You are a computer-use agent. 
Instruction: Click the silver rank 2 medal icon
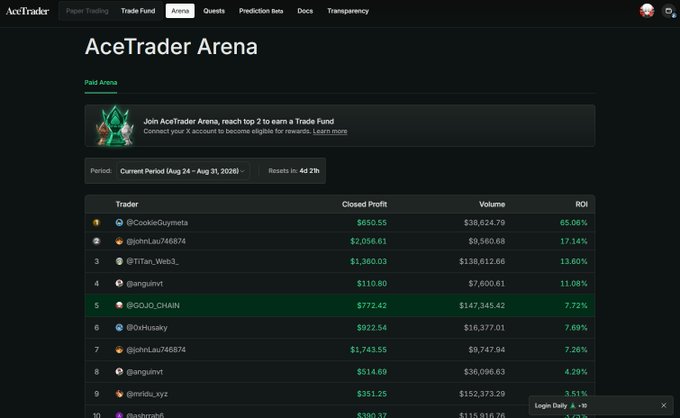click(96, 241)
